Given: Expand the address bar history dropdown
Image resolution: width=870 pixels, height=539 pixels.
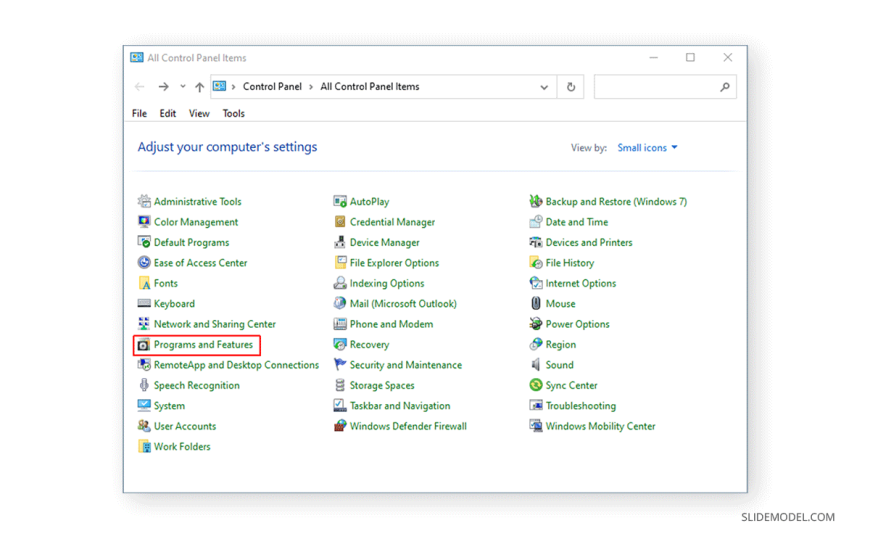Looking at the screenshot, I should pyautogui.click(x=544, y=87).
